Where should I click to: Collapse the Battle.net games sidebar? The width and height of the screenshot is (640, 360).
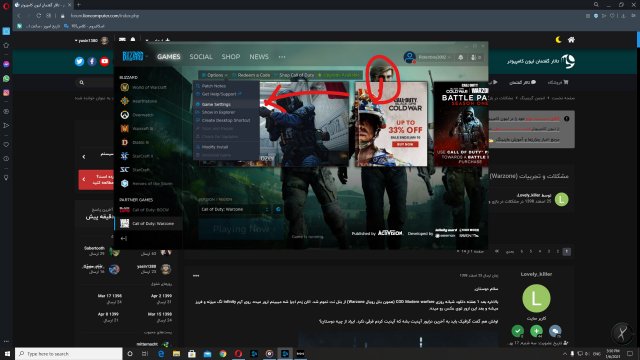click(124, 238)
